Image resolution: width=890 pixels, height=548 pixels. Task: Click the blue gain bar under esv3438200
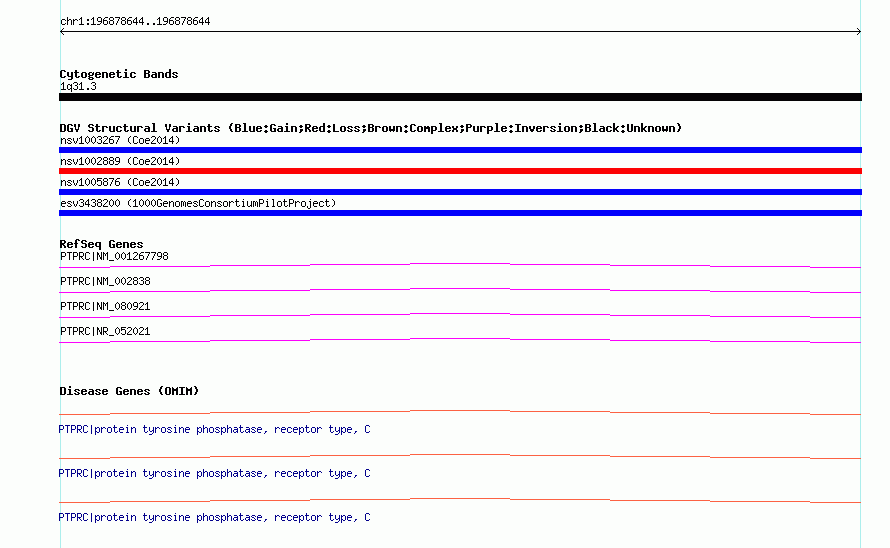coord(460,213)
